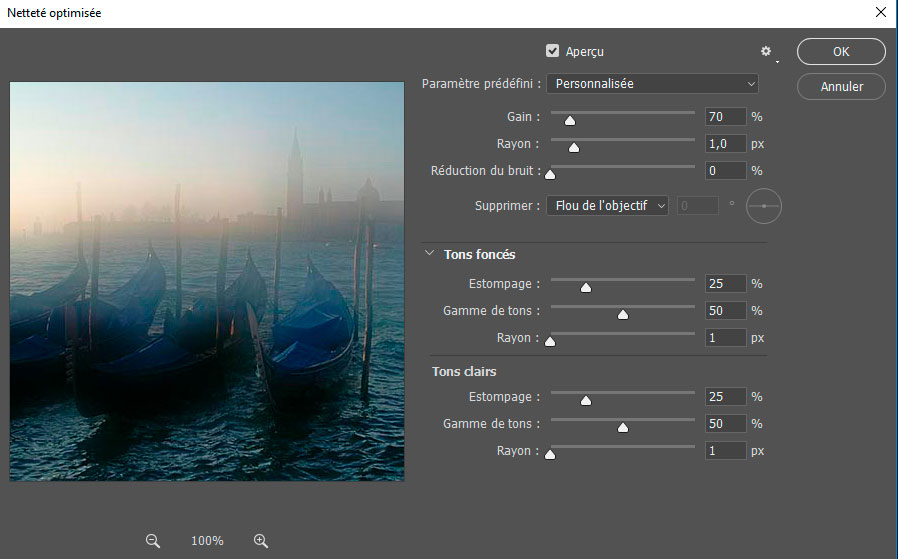898x559 pixels.
Task: Click Tons foncés Estompage slider handle
Action: tap(586, 288)
